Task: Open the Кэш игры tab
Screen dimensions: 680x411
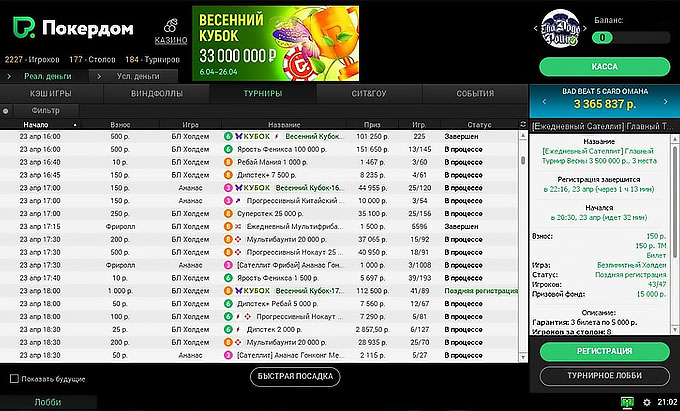Action: [51, 94]
